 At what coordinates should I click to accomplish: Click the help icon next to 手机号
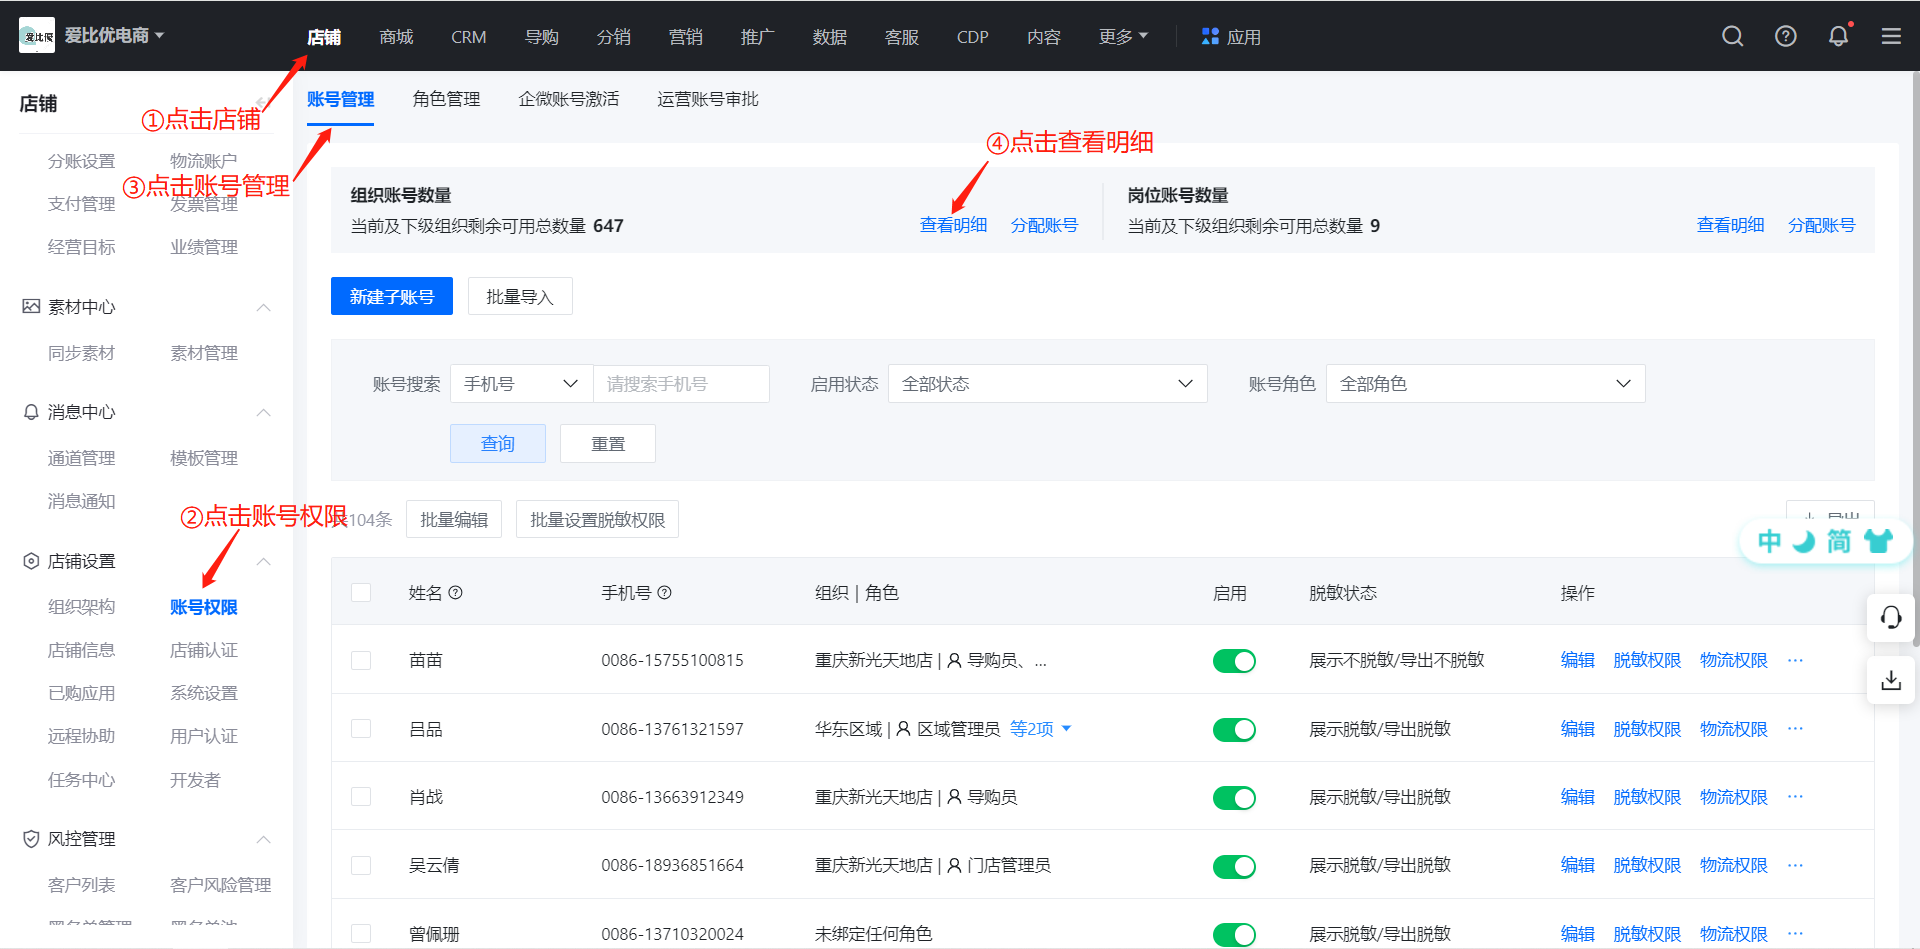tap(665, 593)
